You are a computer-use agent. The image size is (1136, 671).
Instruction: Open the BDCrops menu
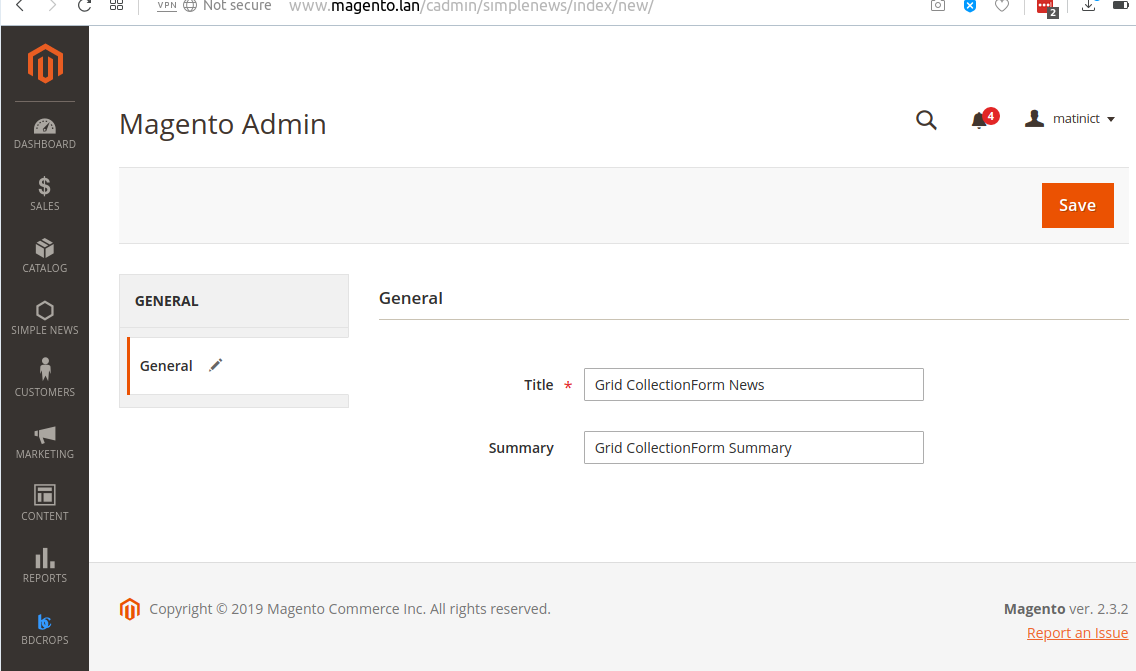tap(45, 628)
